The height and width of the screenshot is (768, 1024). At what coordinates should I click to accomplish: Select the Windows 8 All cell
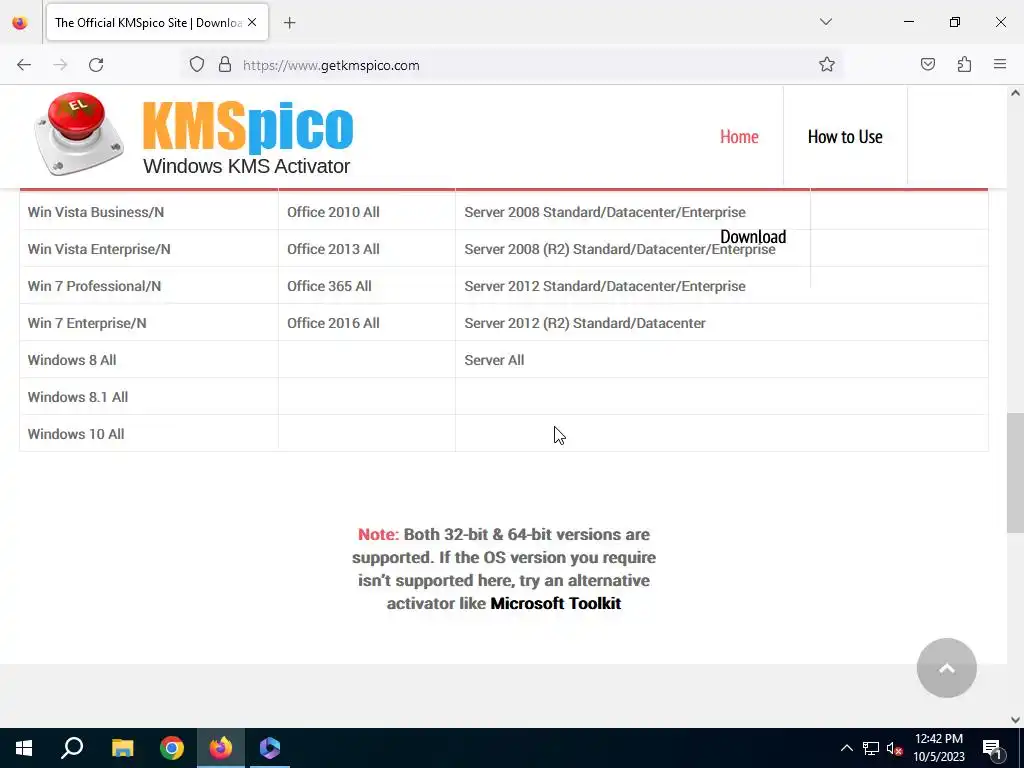(149, 360)
